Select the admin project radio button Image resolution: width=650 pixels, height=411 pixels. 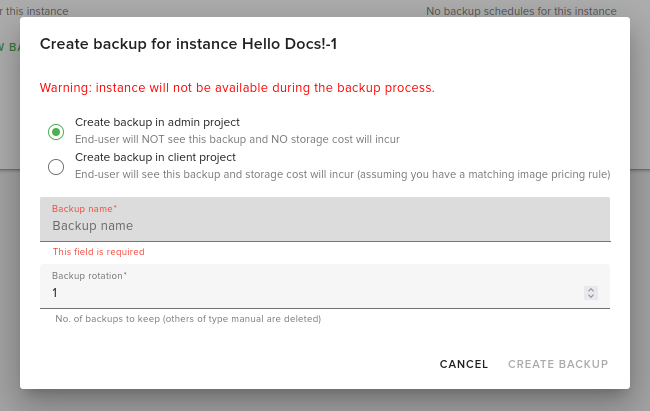56,131
